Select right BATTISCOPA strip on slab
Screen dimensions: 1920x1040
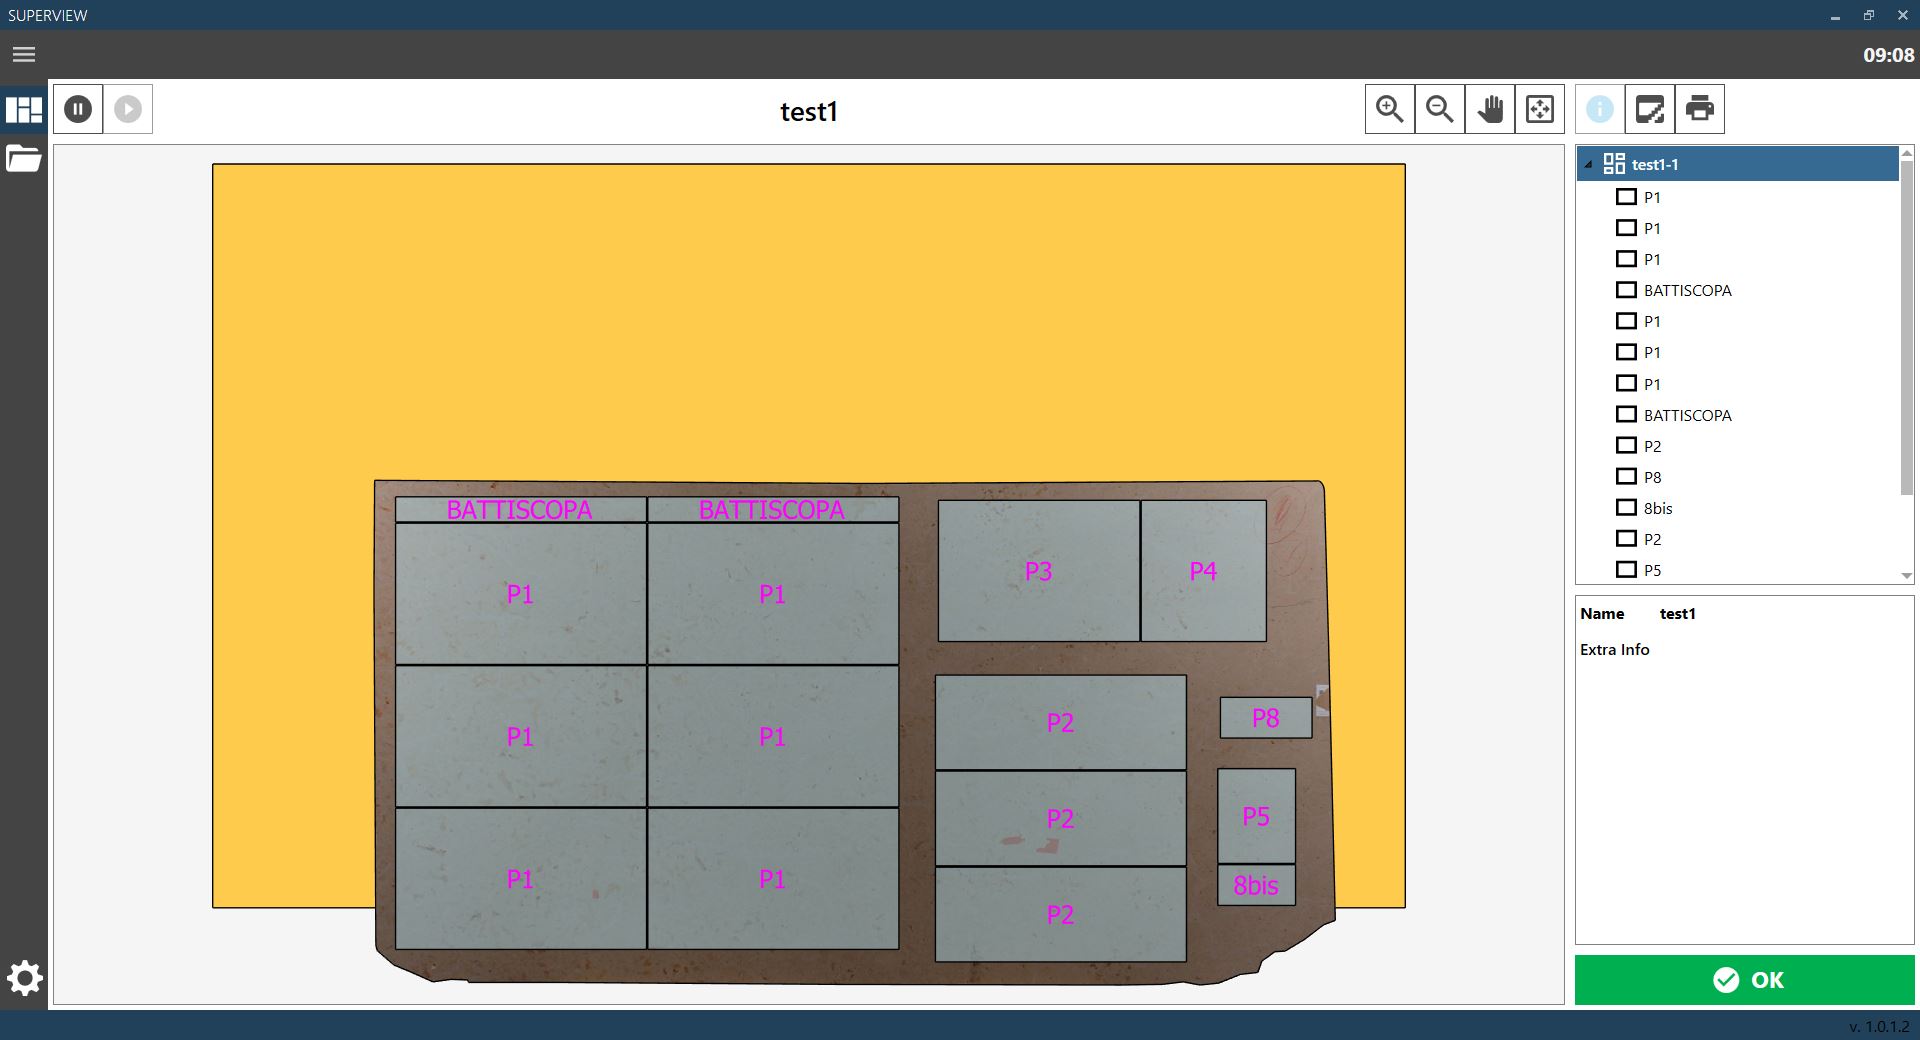pyautogui.click(x=772, y=510)
